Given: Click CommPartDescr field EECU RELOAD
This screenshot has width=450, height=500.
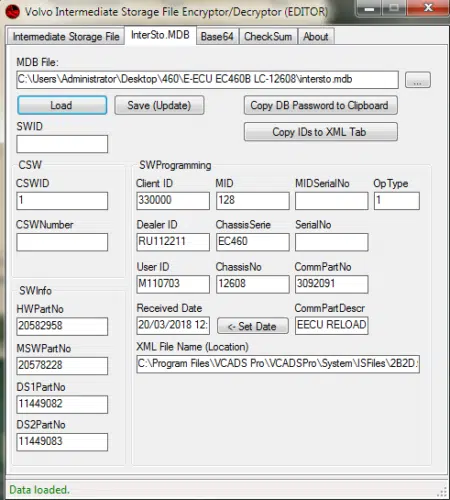Looking at the screenshot, I should tap(332, 325).
